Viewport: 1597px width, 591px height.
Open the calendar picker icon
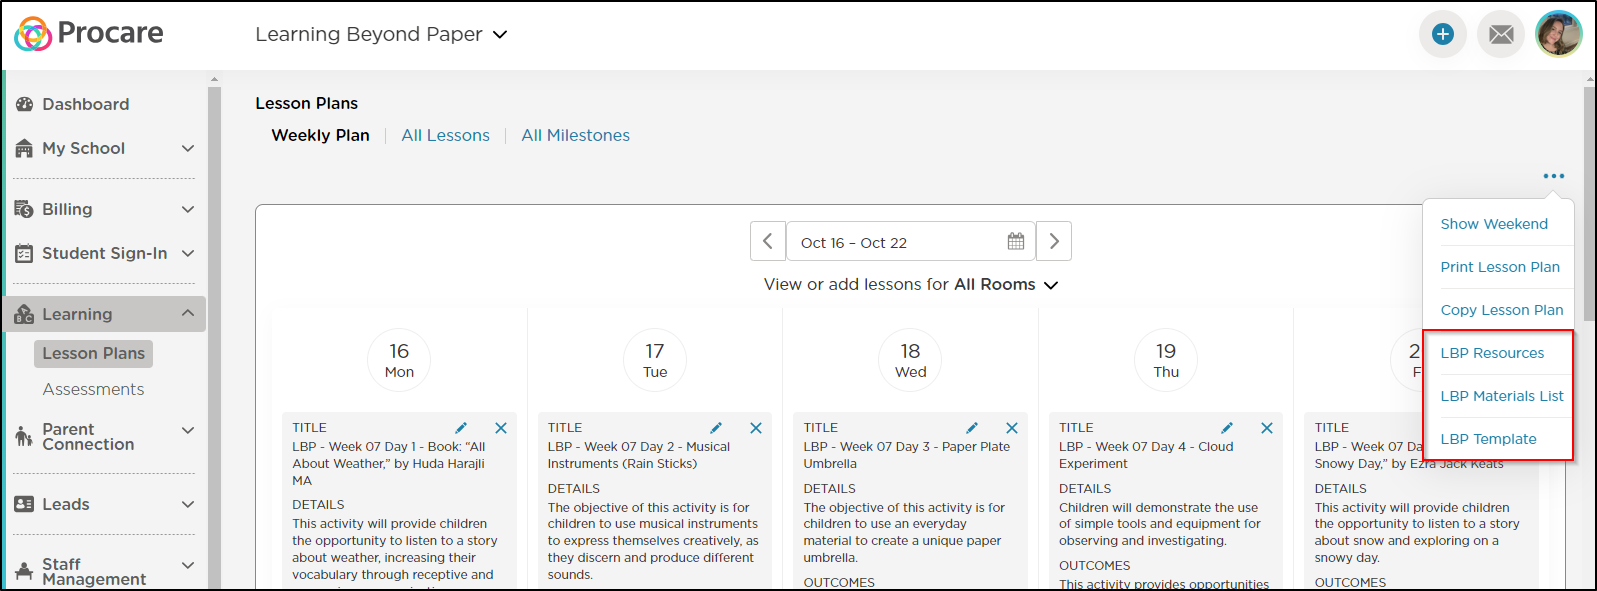tap(1016, 241)
